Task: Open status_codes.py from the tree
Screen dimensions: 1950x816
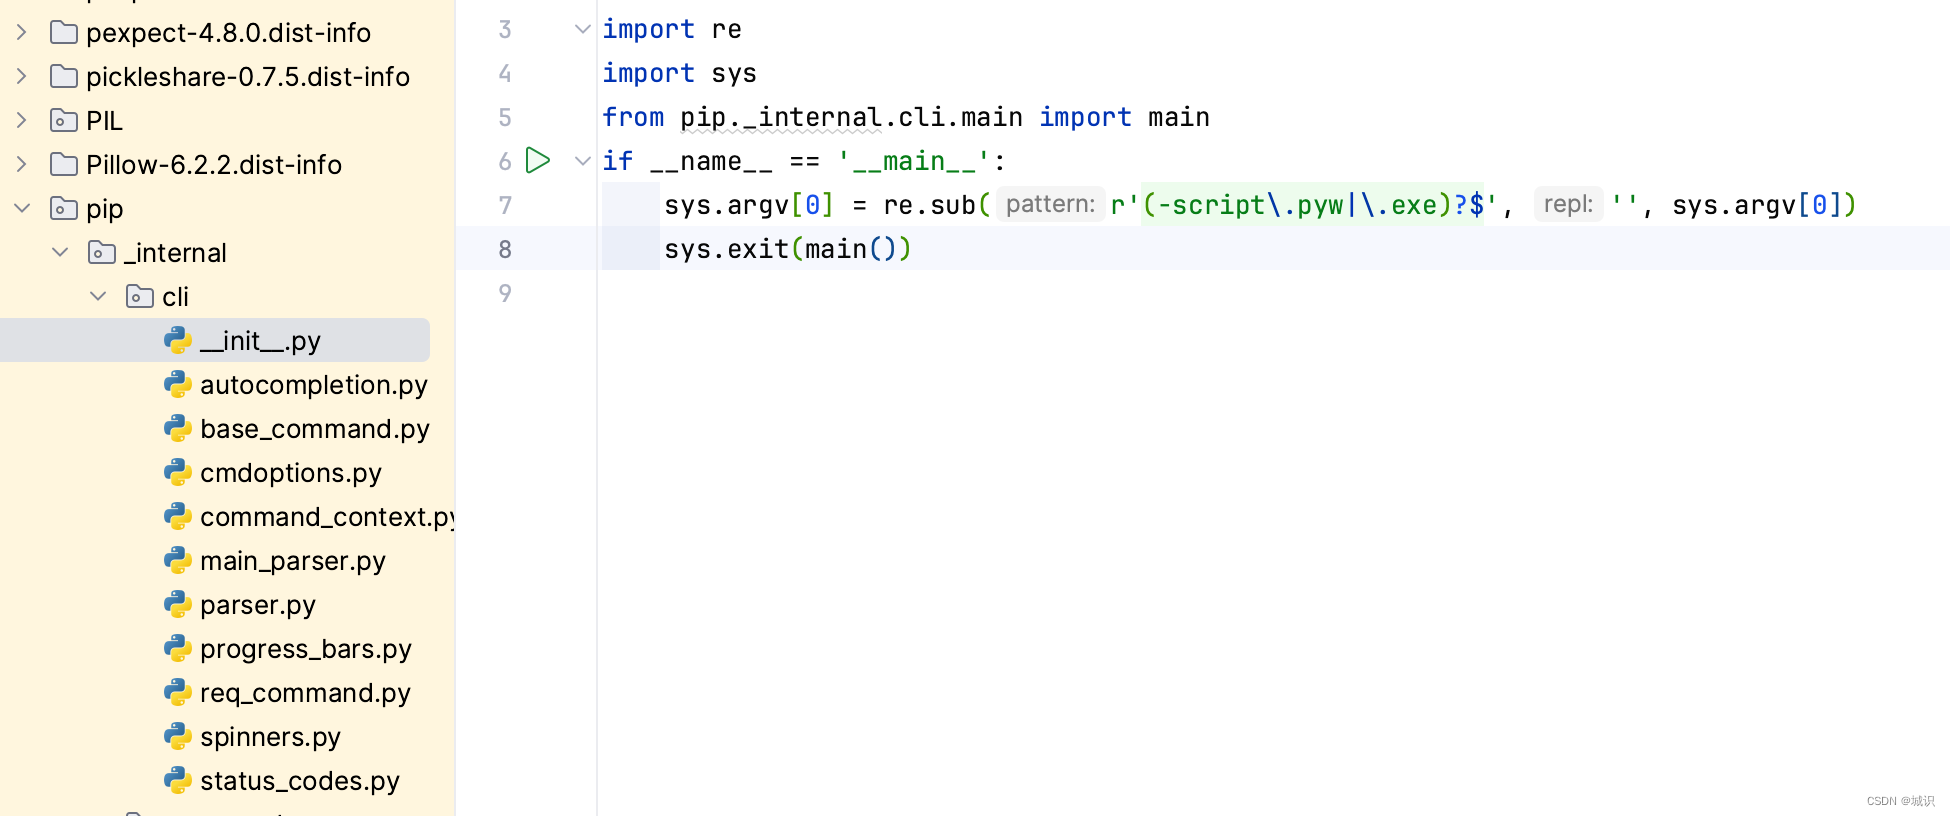Action: (x=300, y=781)
